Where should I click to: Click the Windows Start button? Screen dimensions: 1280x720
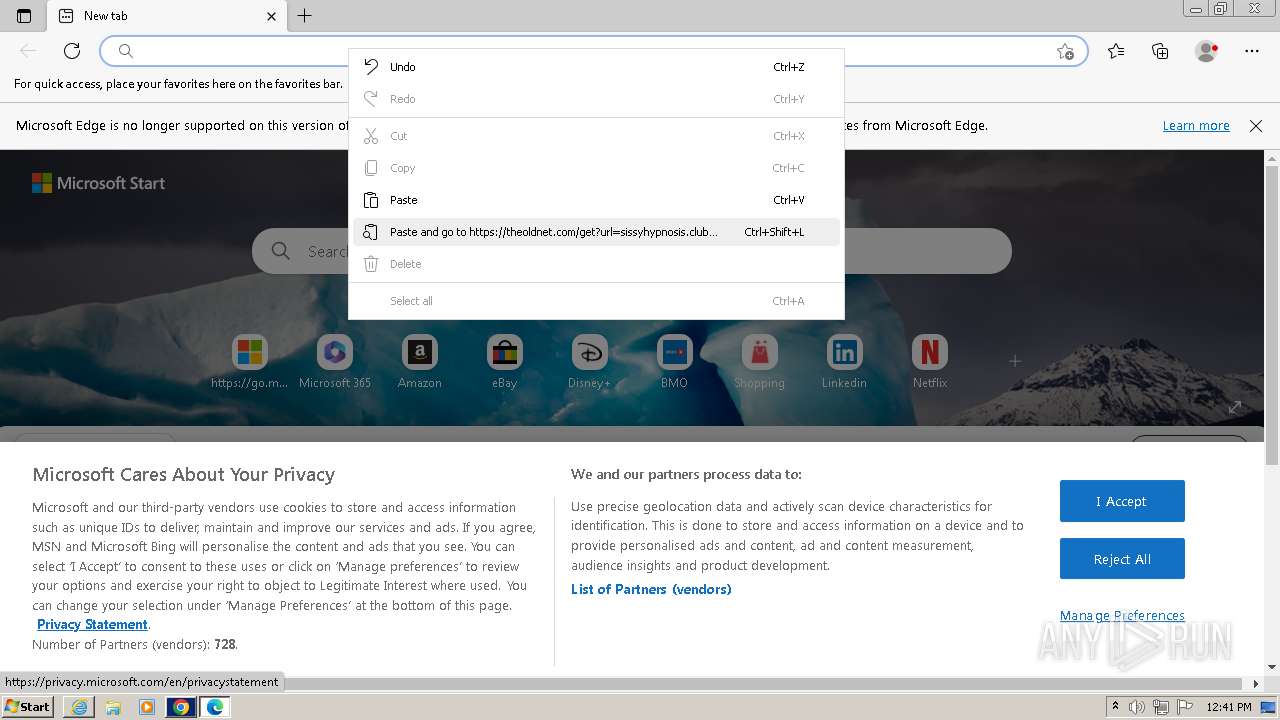(28, 706)
